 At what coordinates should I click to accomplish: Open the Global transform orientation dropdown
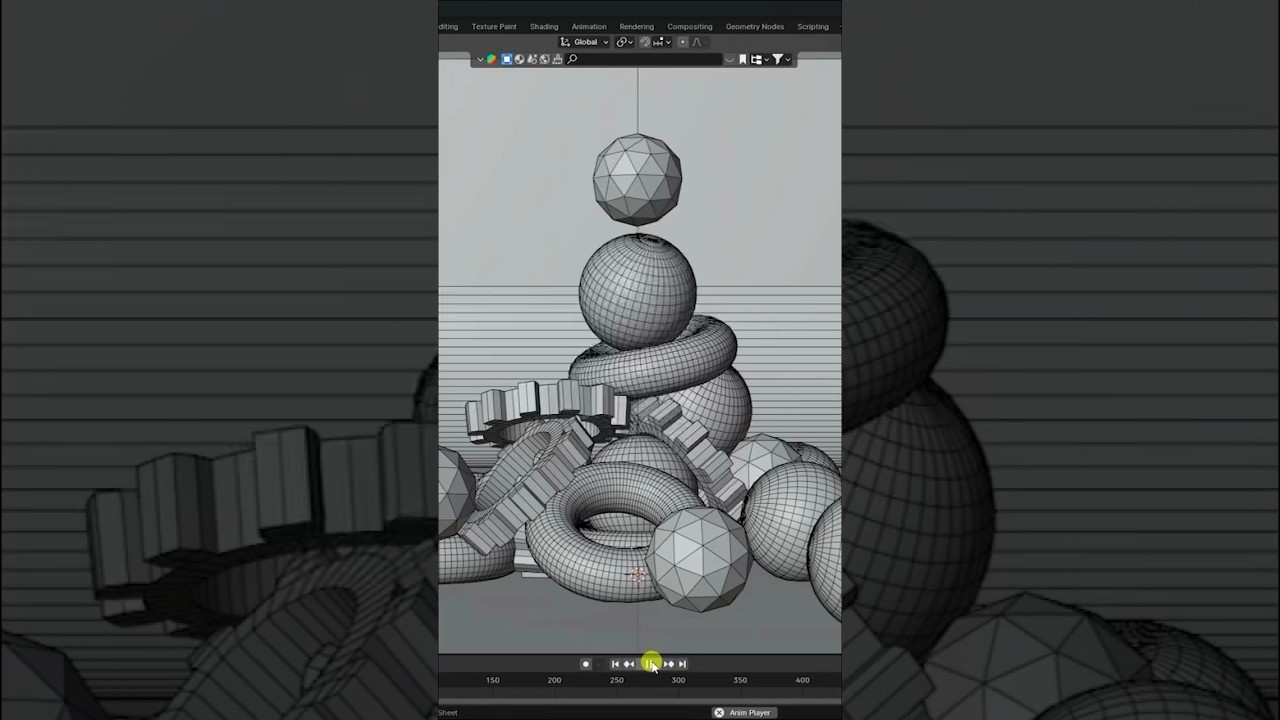584,42
